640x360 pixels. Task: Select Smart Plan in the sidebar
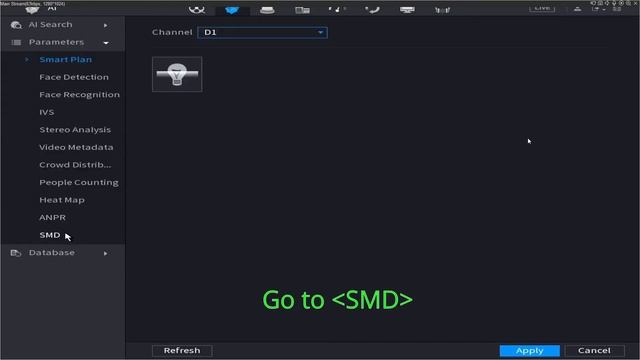pos(65,60)
